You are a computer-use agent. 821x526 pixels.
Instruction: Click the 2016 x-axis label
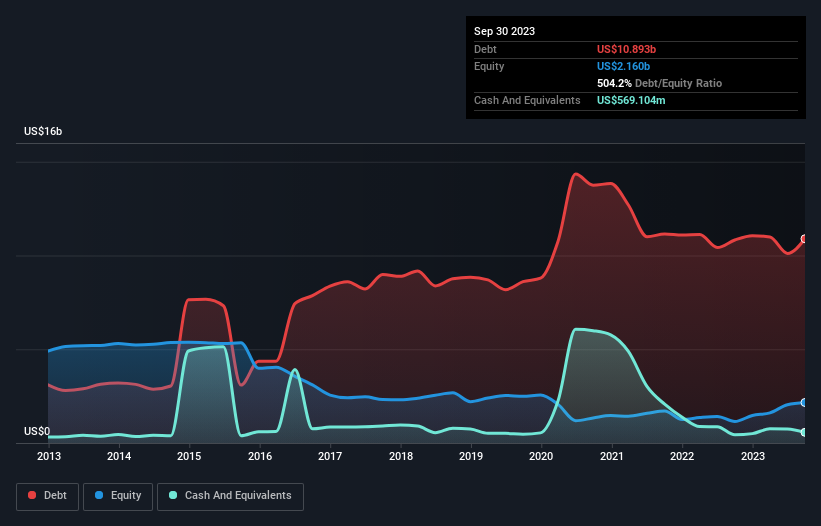(x=260, y=456)
